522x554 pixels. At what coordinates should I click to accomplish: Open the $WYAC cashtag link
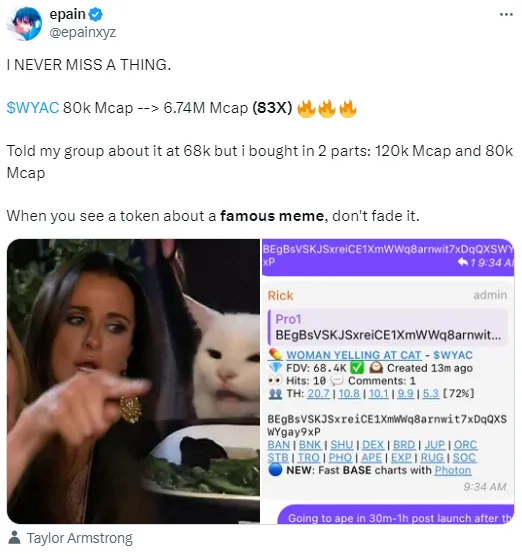pos(33,108)
